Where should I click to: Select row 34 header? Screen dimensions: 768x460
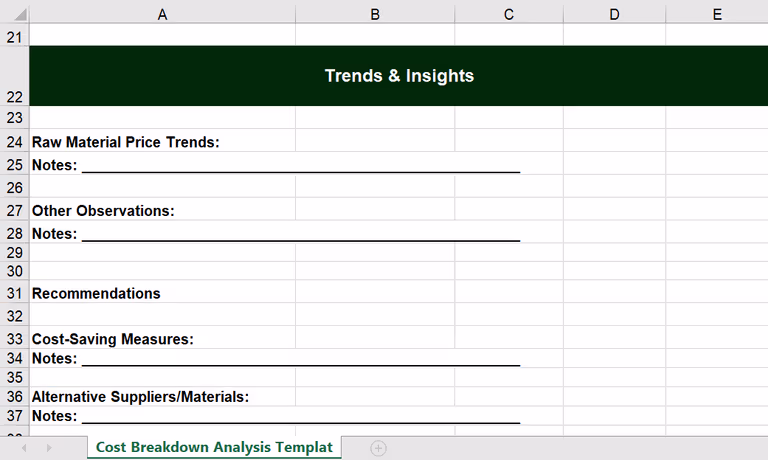coord(15,358)
